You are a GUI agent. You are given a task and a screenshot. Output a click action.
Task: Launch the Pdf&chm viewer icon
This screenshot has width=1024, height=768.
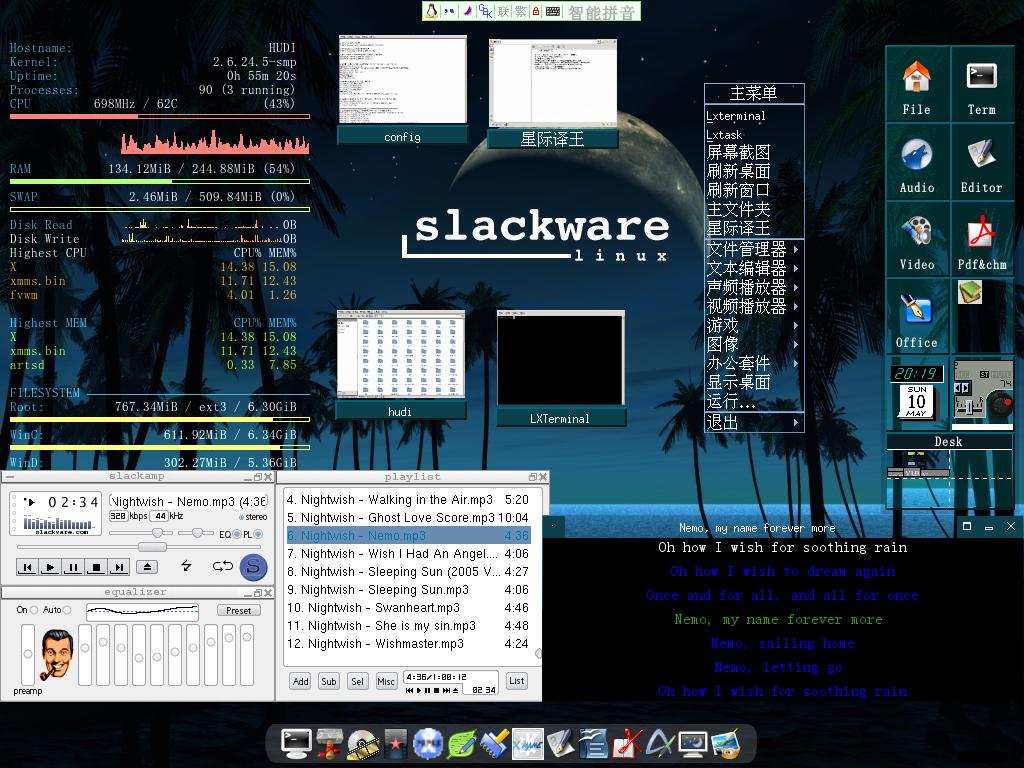click(981, 232)
